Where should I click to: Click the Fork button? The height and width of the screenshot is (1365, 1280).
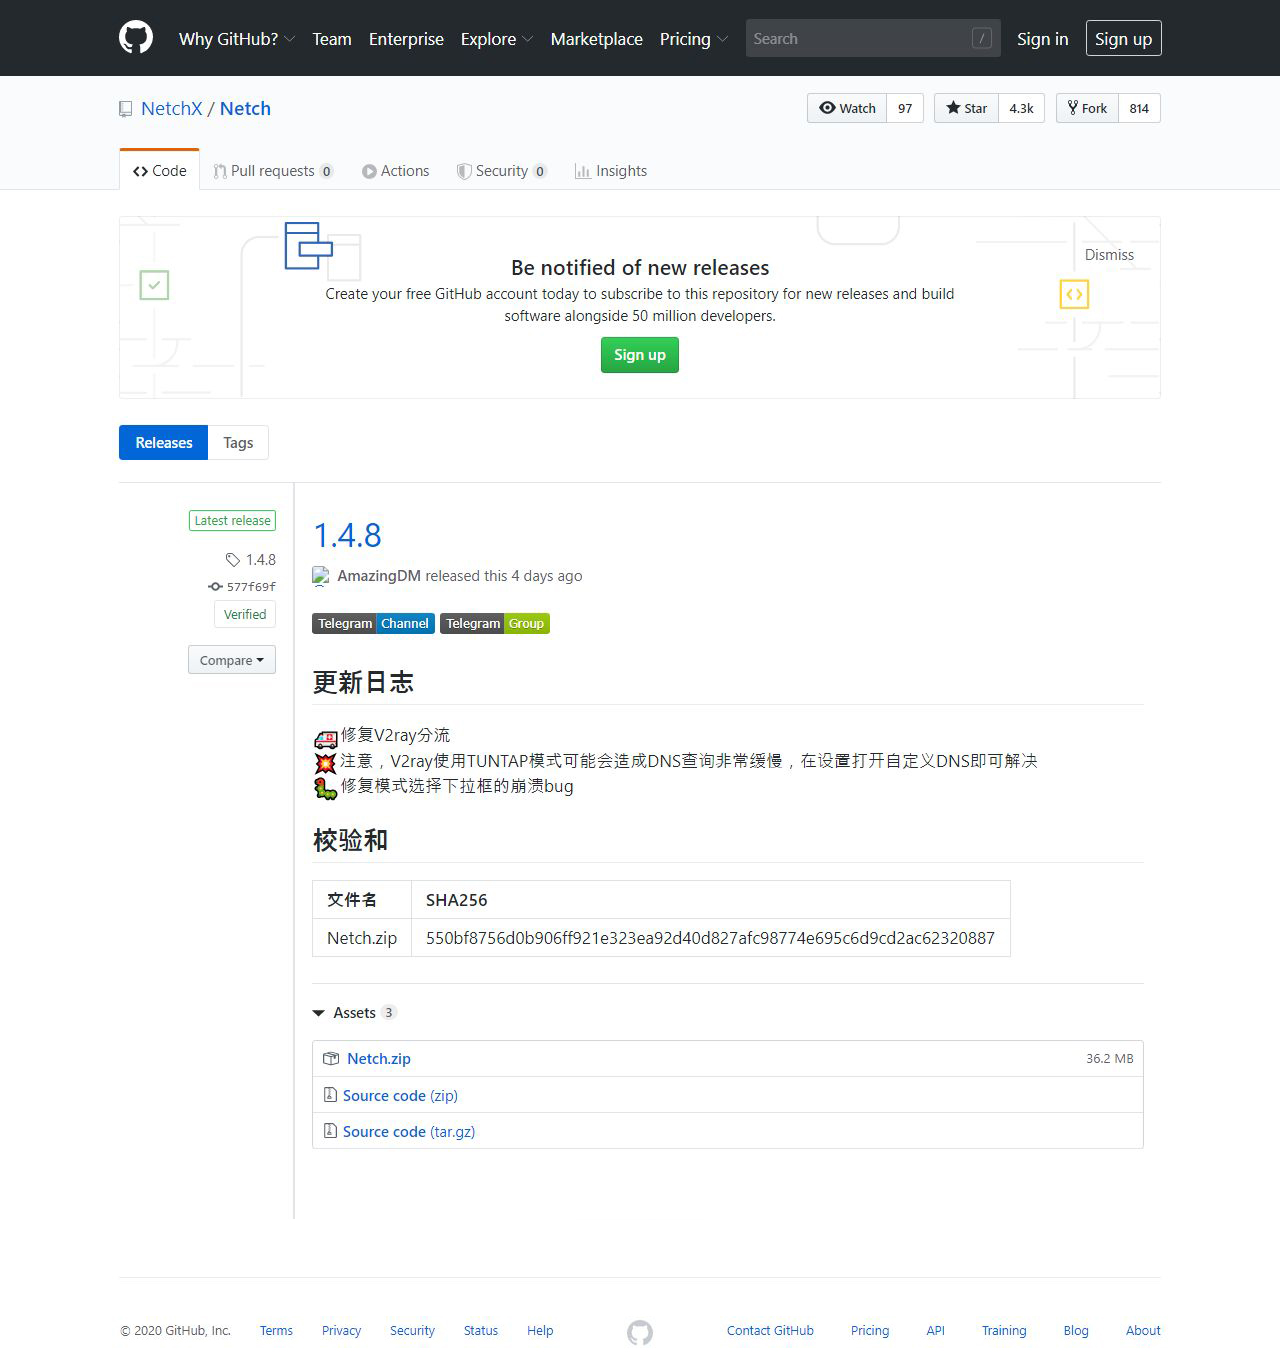click(1087, 108)
